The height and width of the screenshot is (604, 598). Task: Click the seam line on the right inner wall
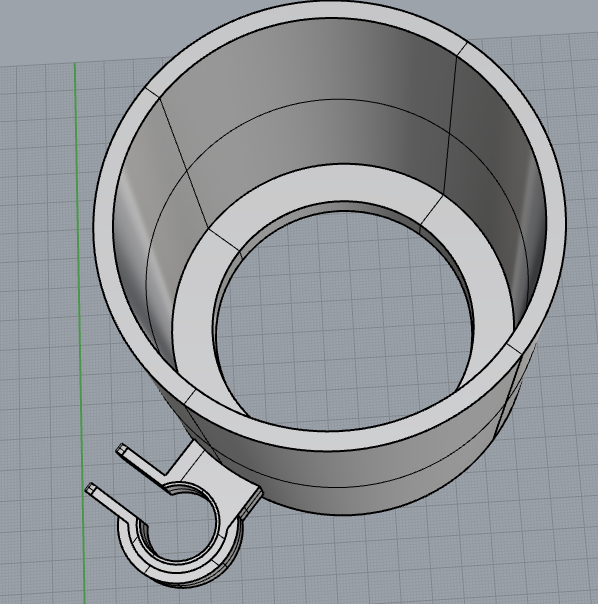pyautogui.click(x=450, y=127)
